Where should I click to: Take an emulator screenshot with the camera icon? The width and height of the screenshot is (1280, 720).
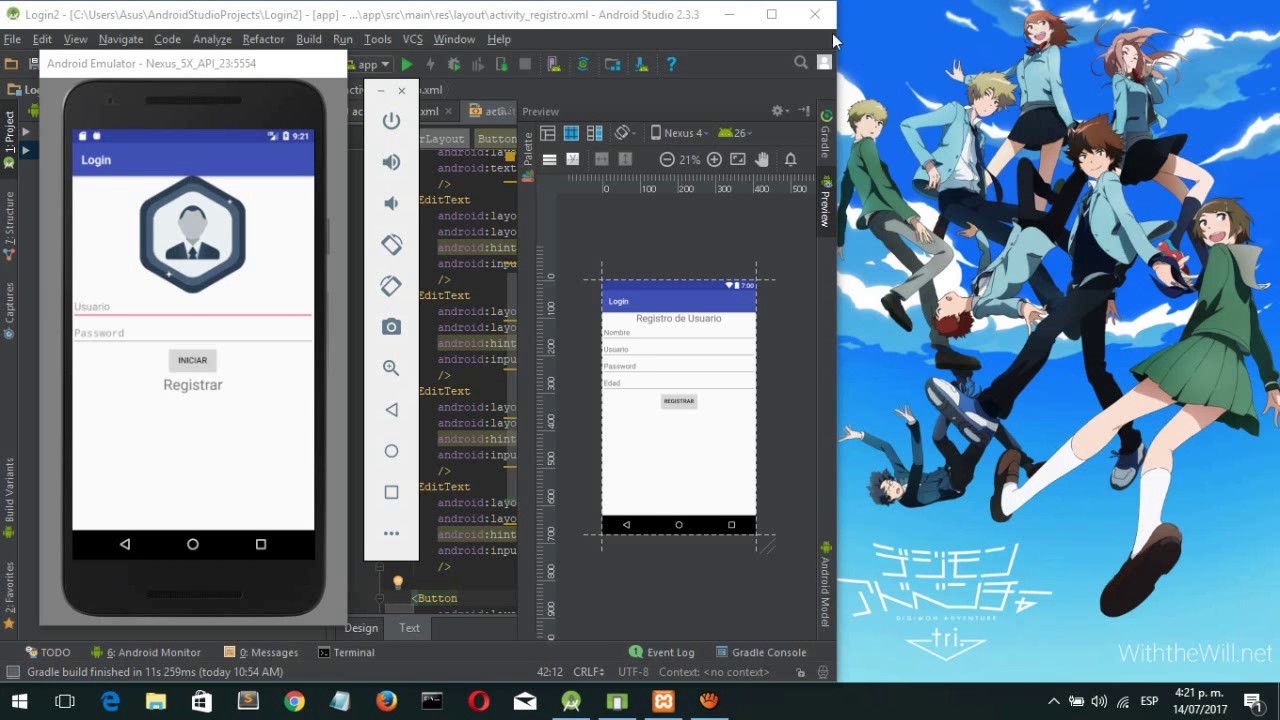pos(391,327)
